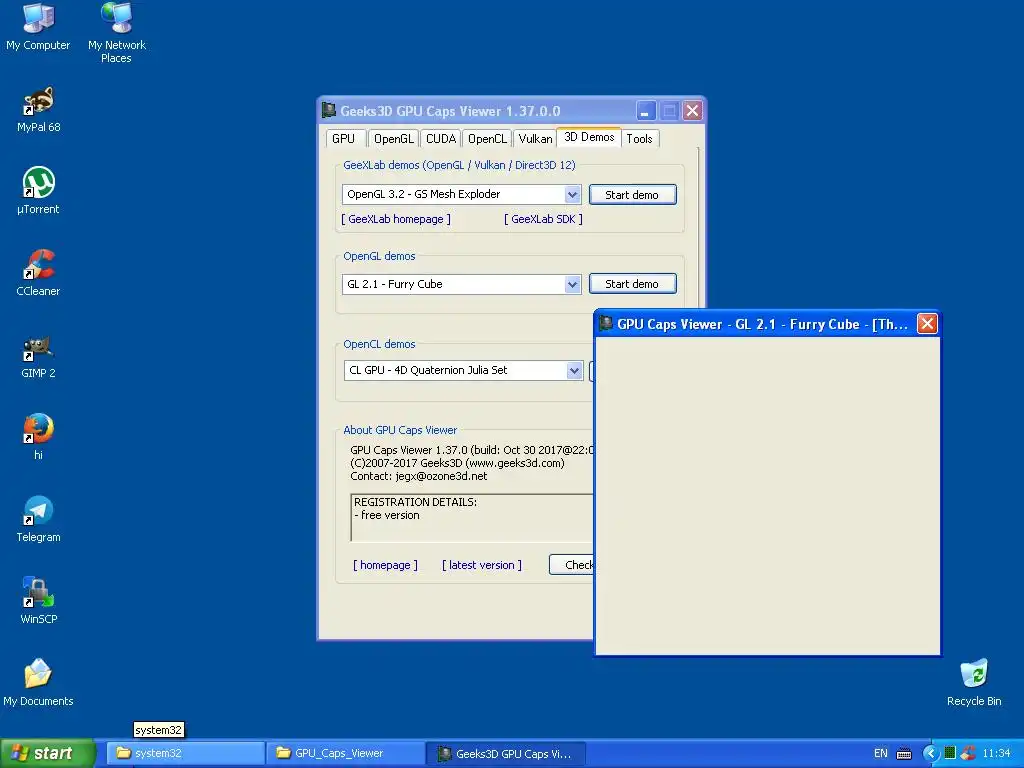
Task: Select the 3D Demos tab
Action: click(589, 137)
